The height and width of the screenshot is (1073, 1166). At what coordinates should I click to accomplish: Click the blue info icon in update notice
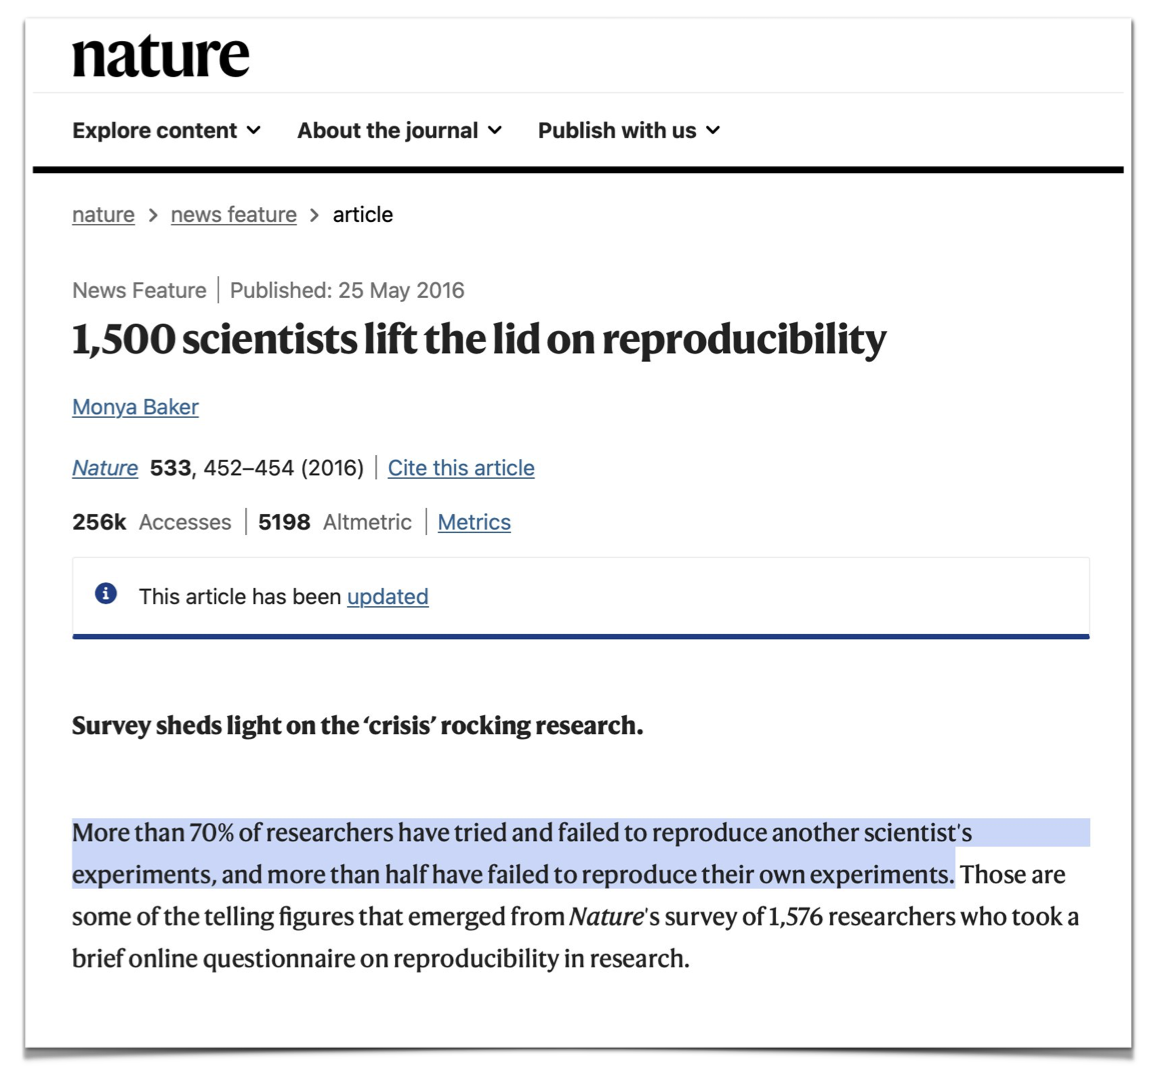pyautogui.click(x=106, y=594)
